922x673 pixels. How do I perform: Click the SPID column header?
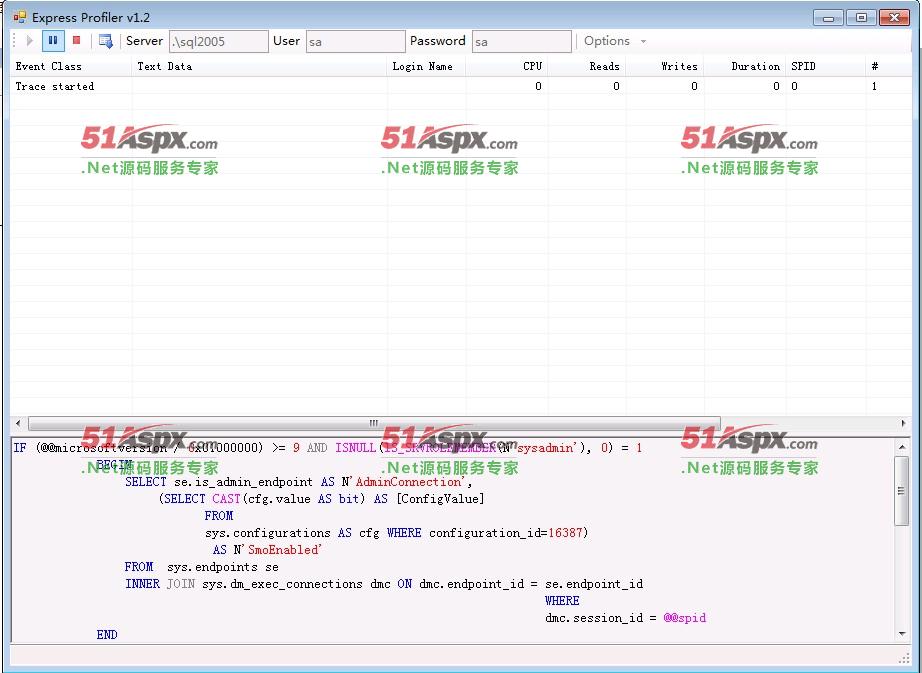[826, 66]
